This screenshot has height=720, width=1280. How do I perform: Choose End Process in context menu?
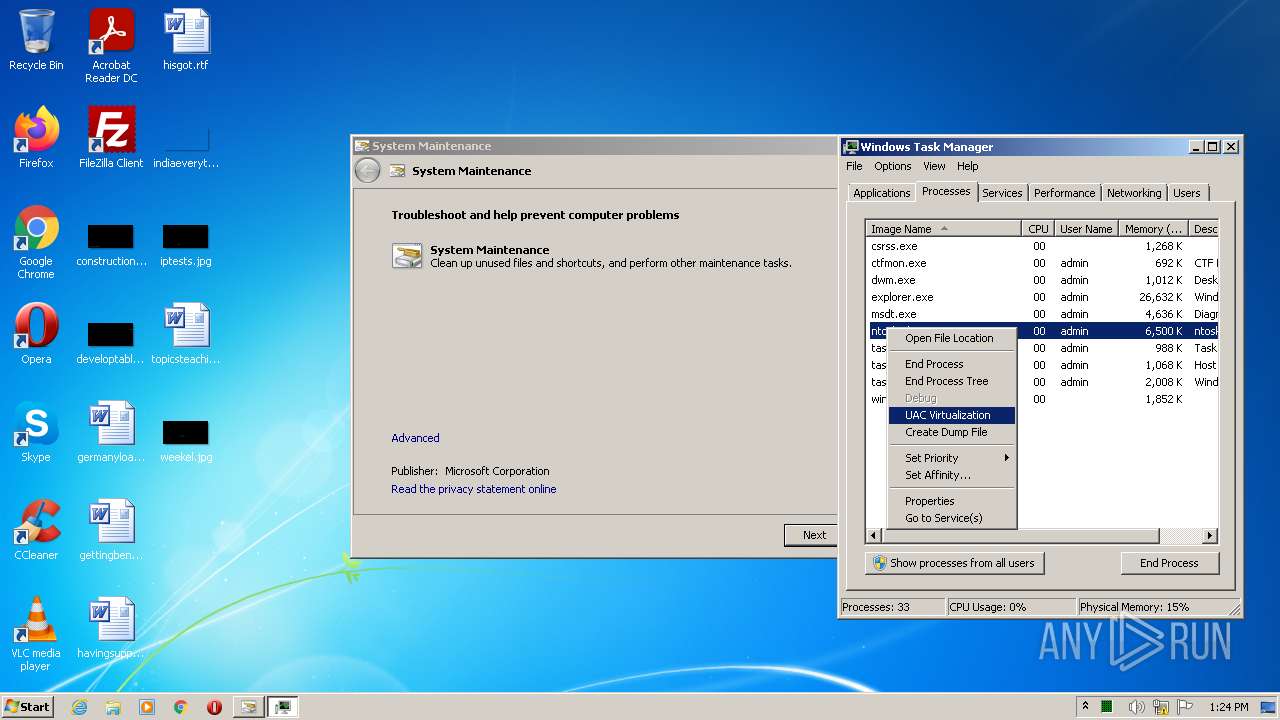(952, 364)
